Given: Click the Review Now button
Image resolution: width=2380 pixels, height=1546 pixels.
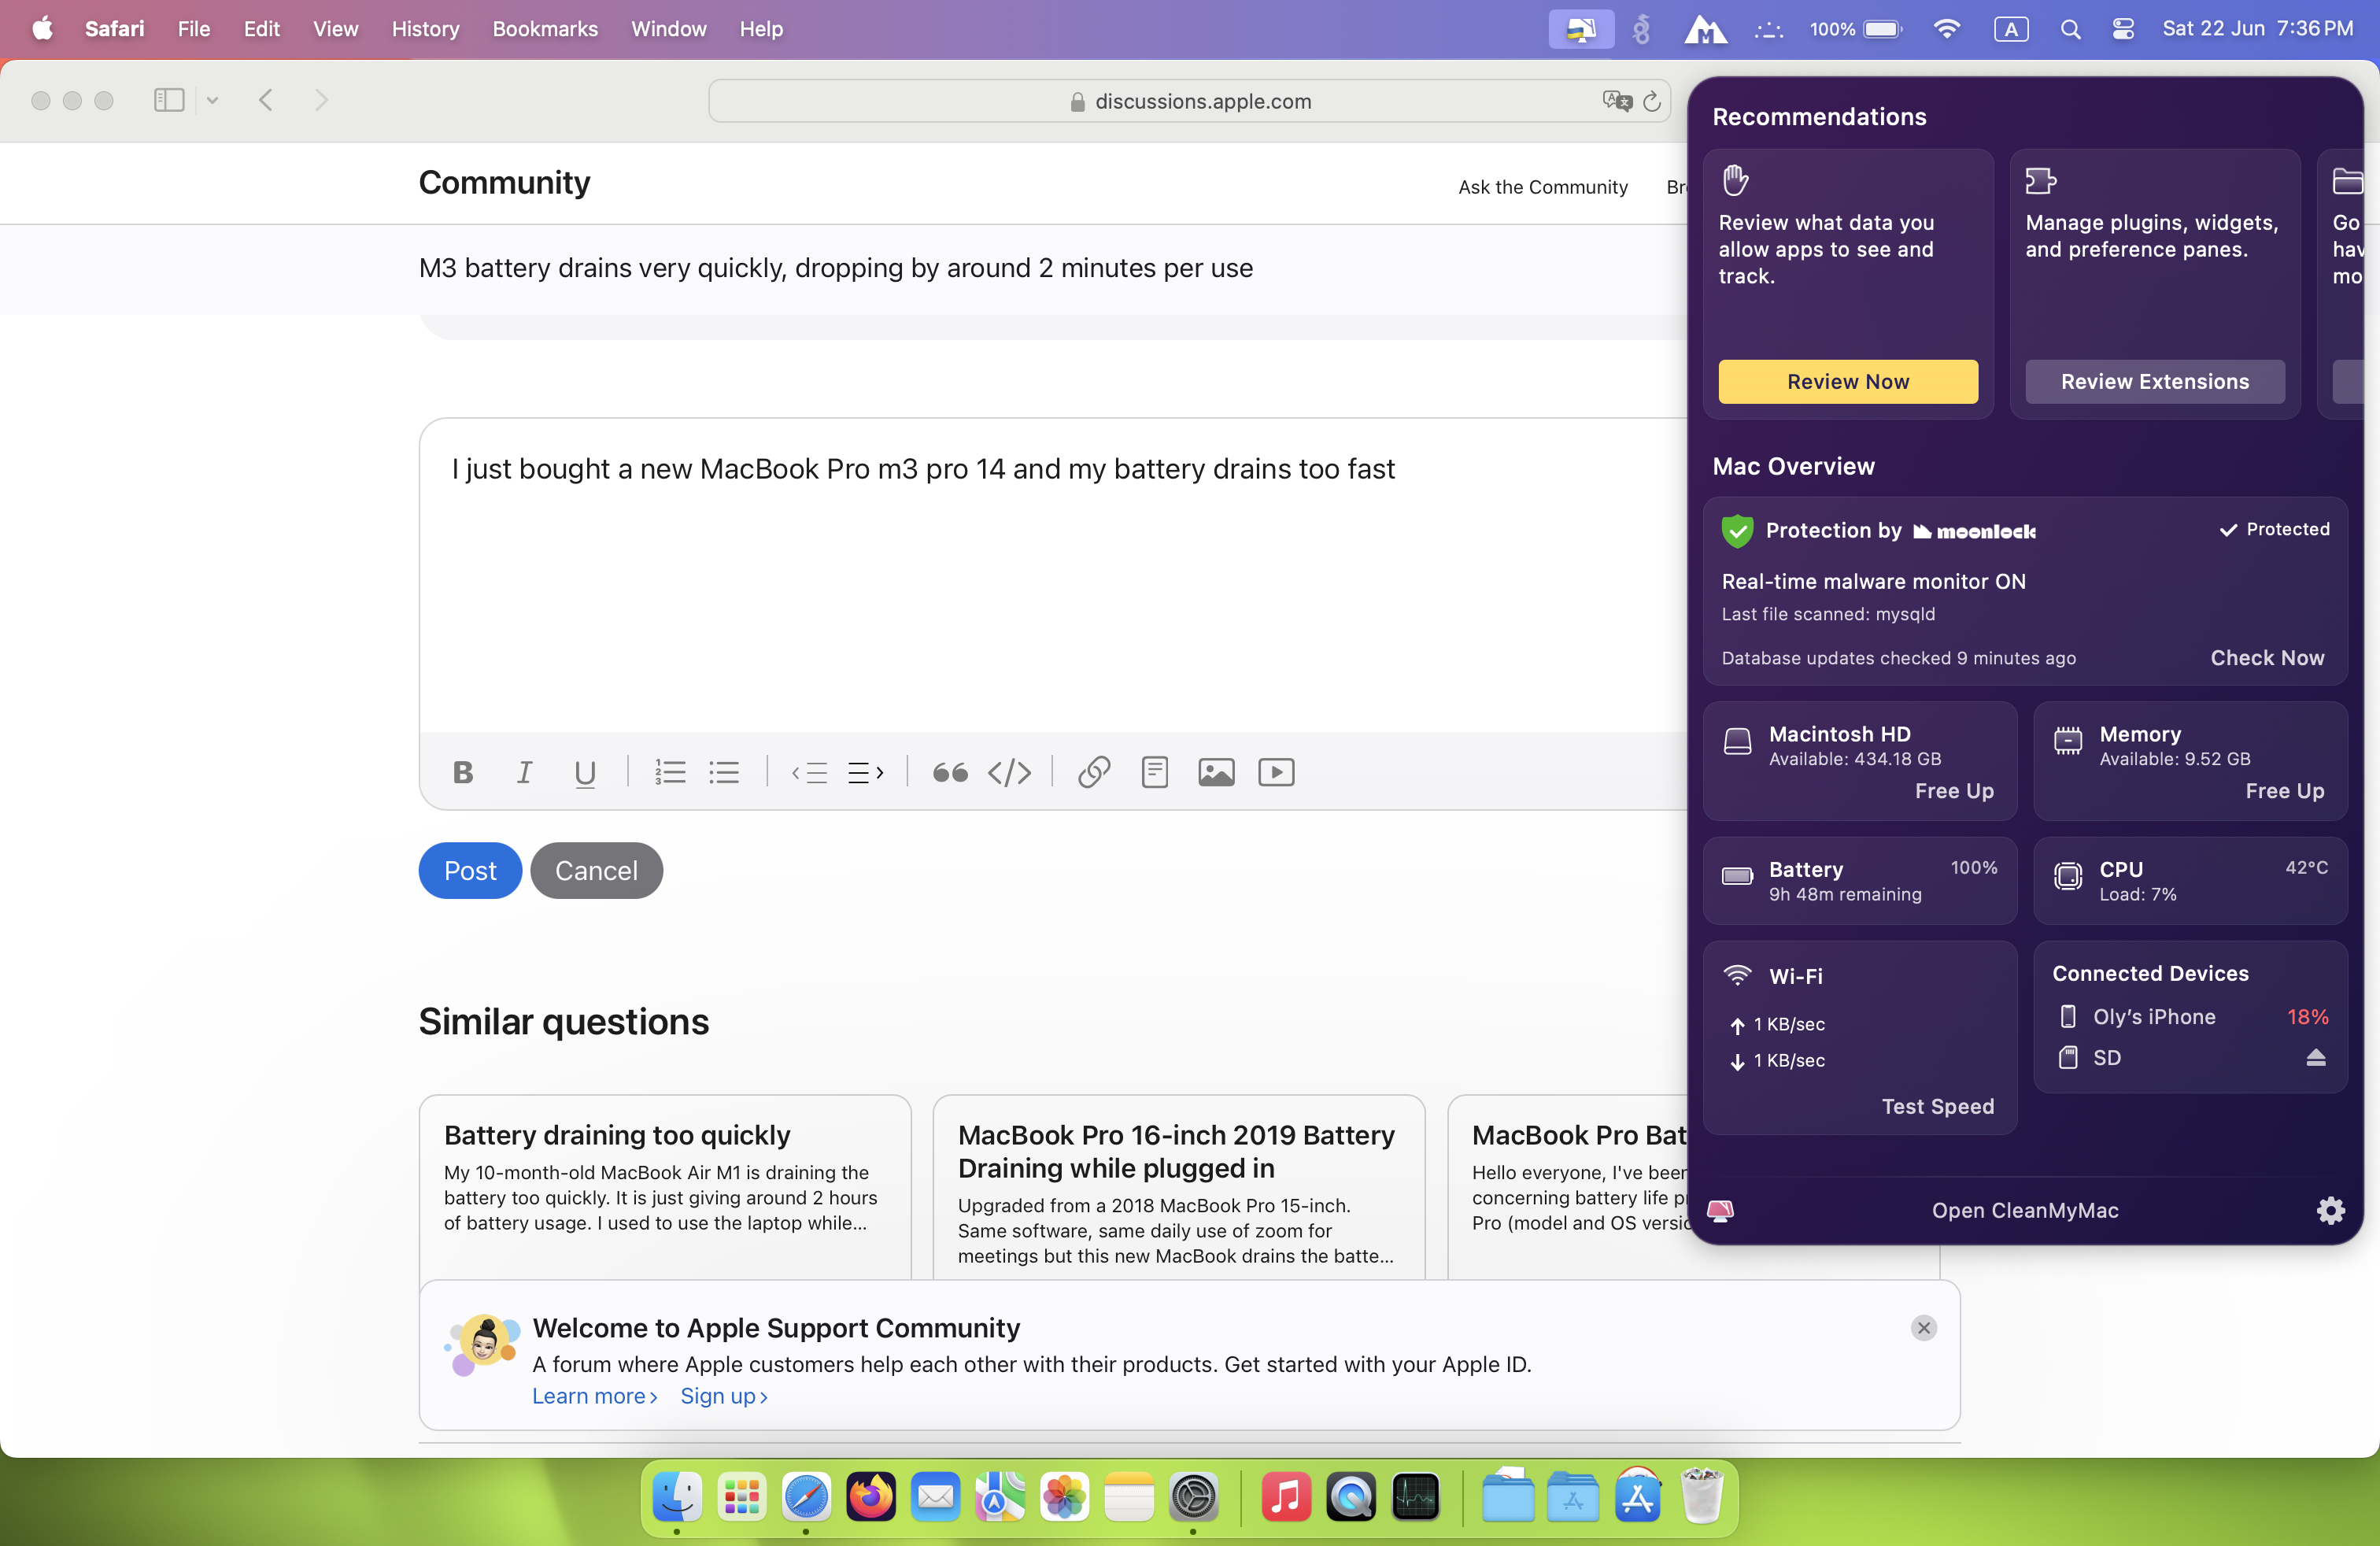Looking at the screenshot, I should coord(1847,382).
